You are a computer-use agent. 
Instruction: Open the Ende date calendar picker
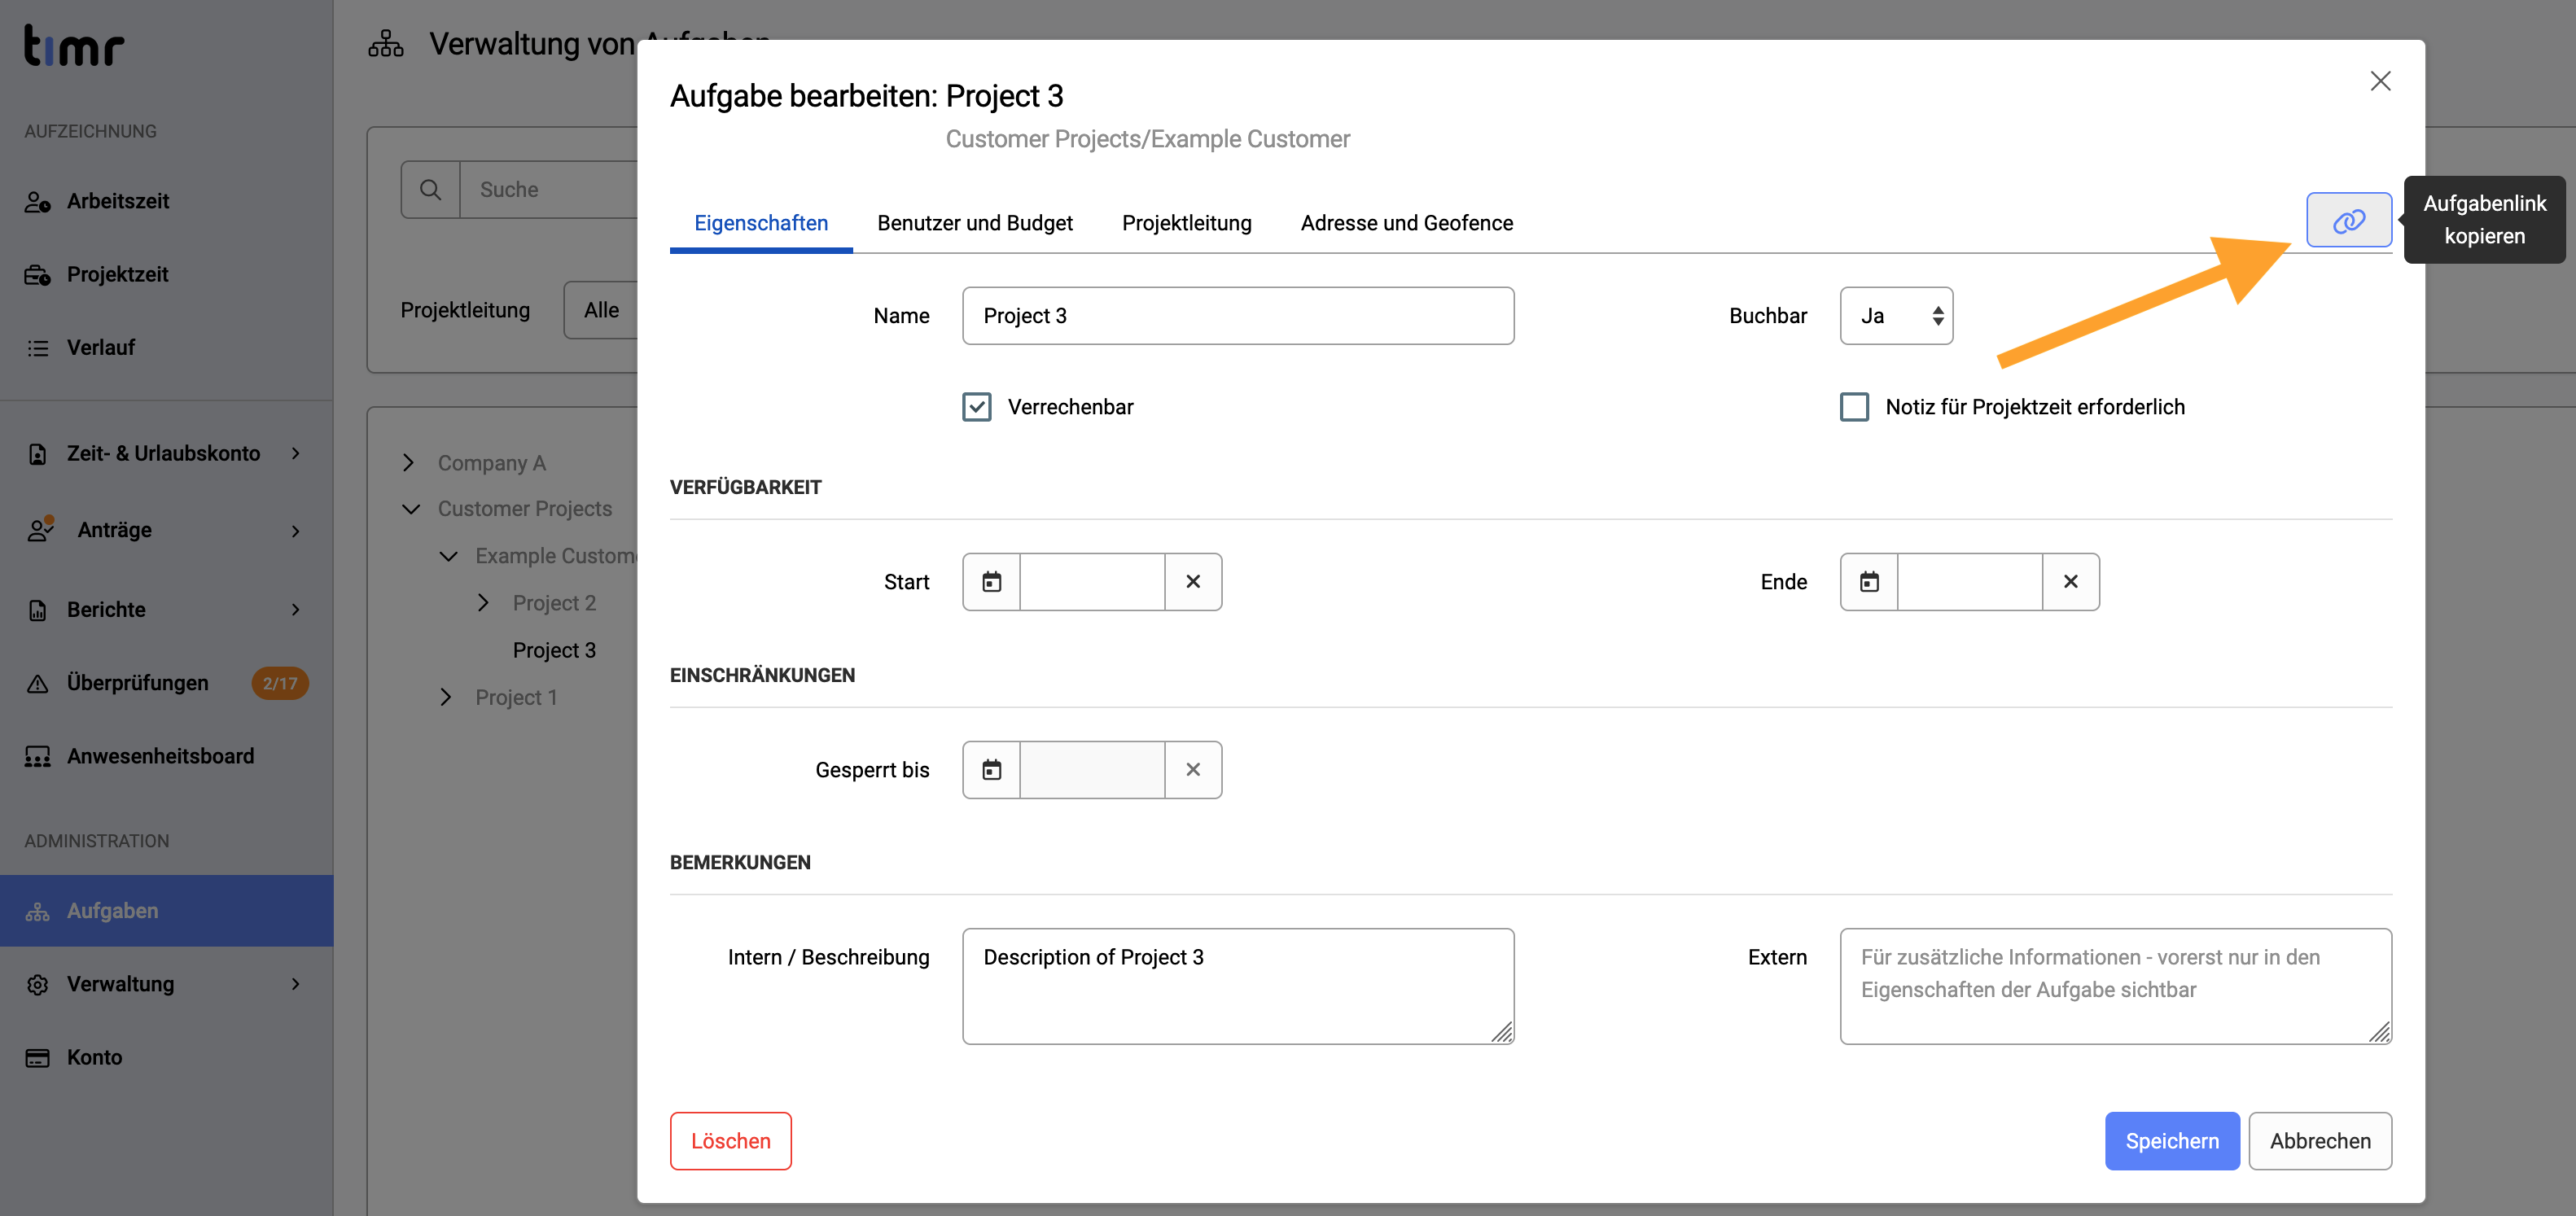pyautogui.click(x=1869, y=582)
